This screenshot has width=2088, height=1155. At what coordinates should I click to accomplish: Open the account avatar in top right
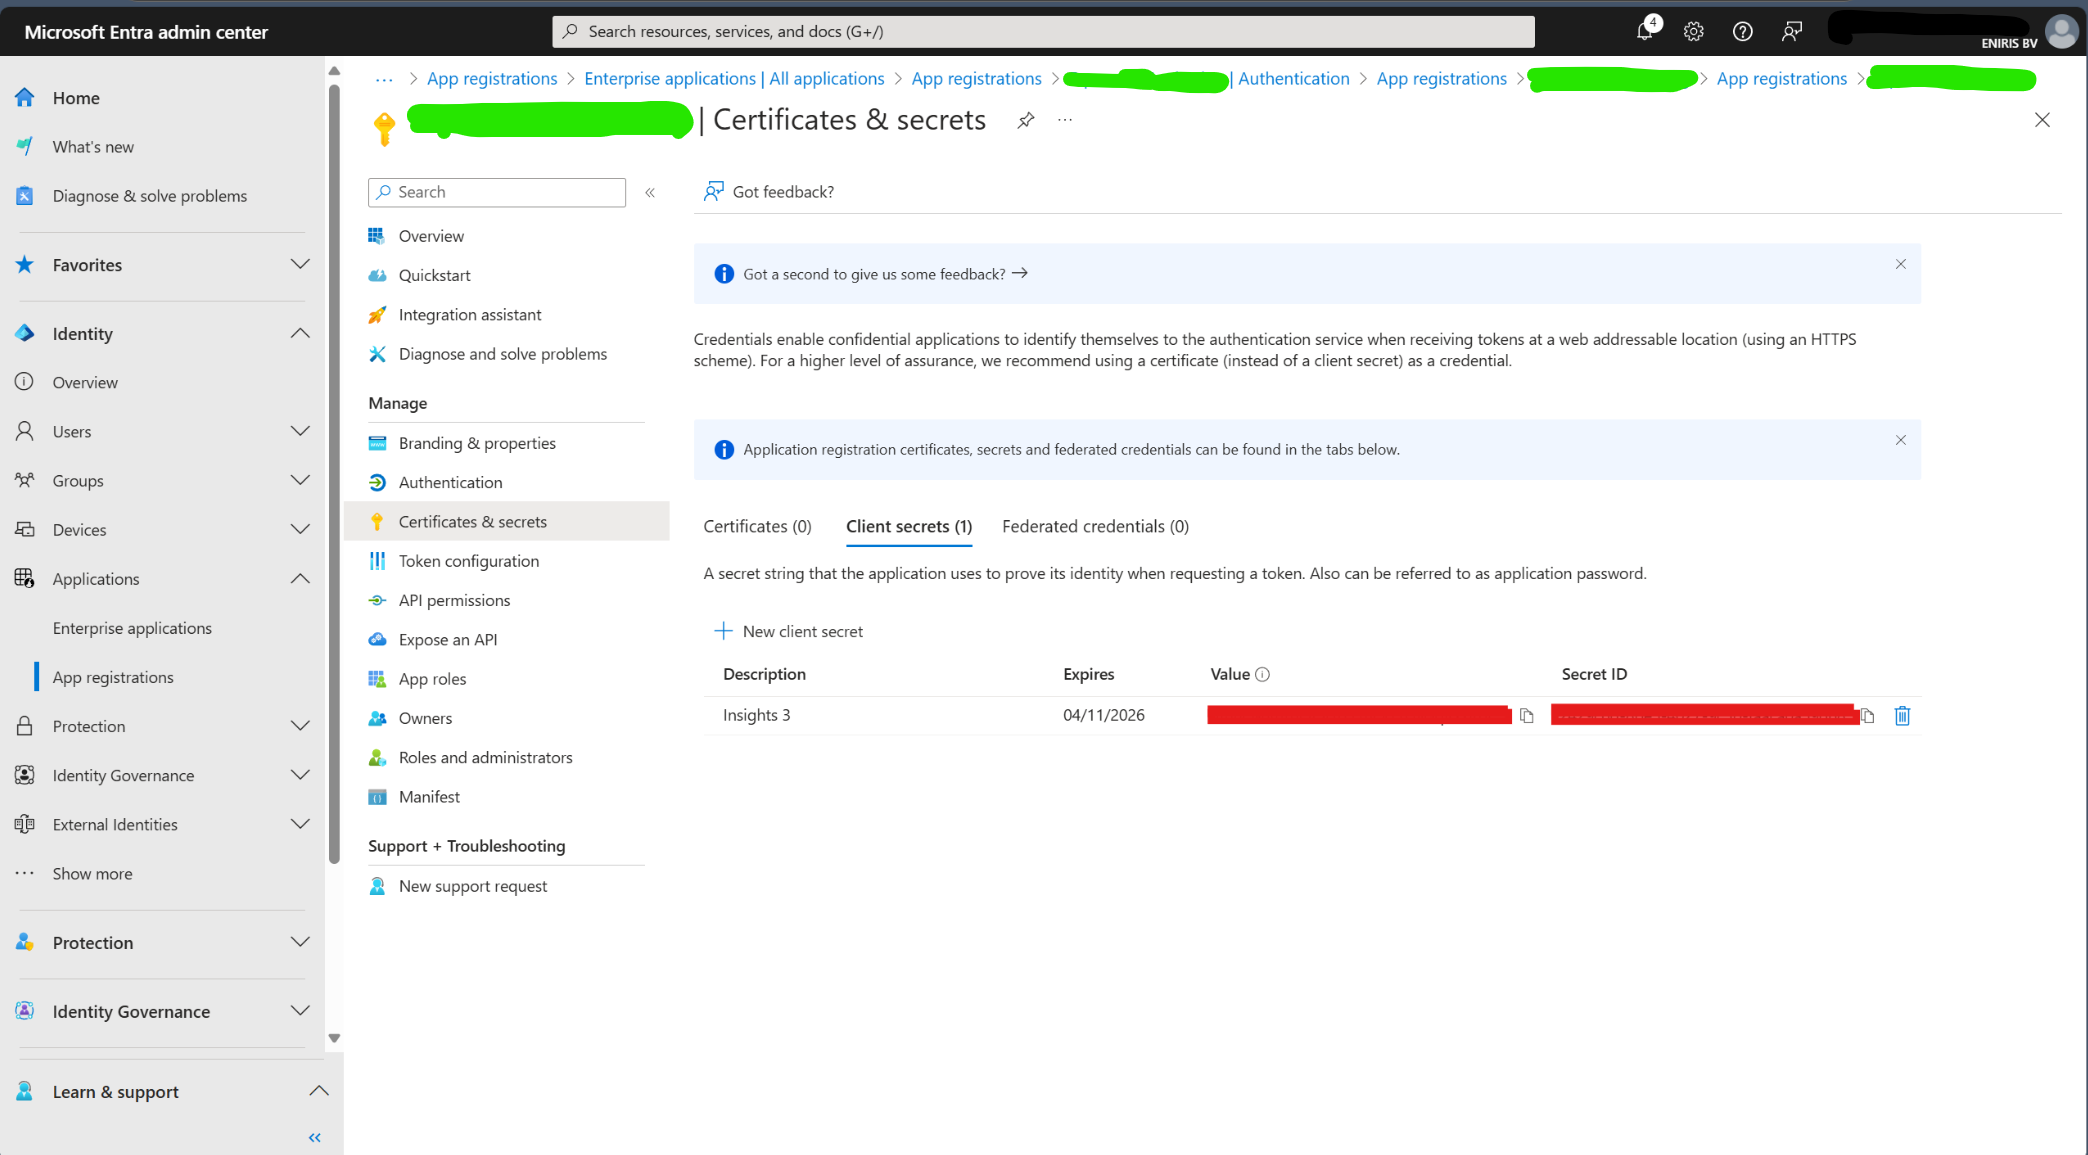[x=2061, y=31]
